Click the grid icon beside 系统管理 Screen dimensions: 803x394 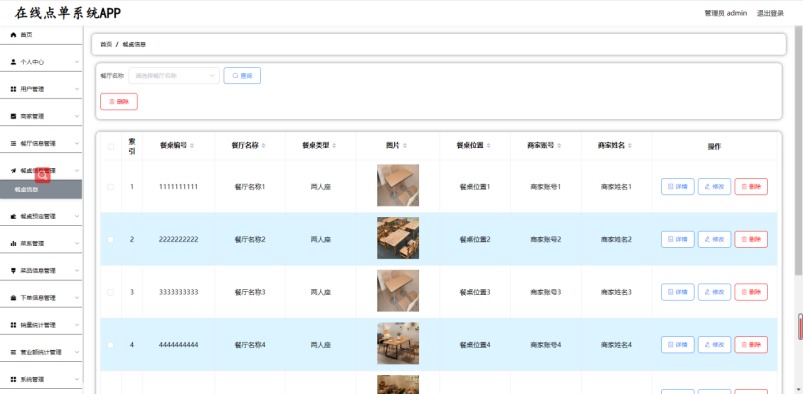(13, 379)
